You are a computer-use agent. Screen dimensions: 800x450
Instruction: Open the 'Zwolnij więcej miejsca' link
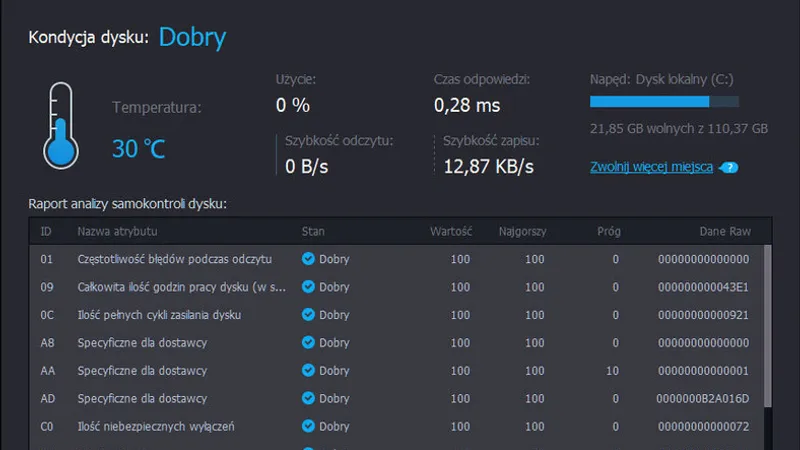click(x=651, y=167)
